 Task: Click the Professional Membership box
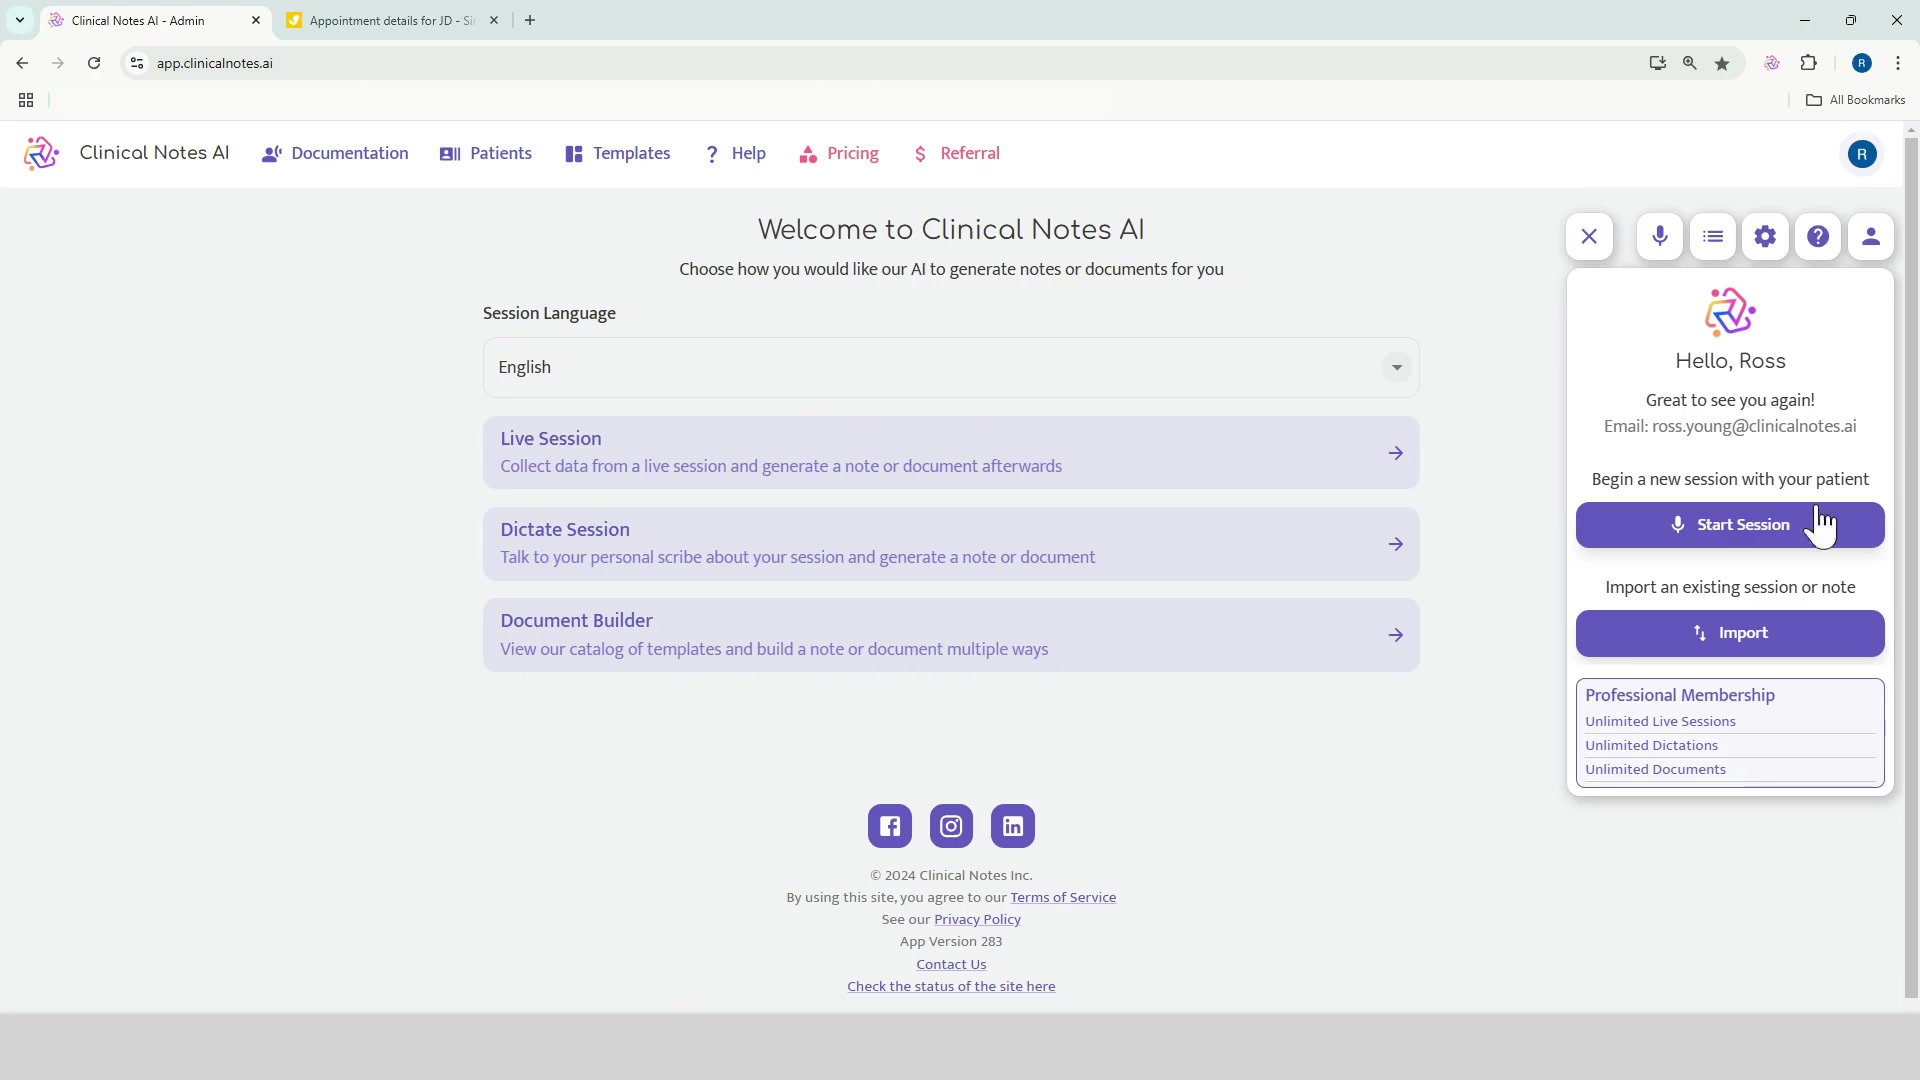[x=1730, y=733]
